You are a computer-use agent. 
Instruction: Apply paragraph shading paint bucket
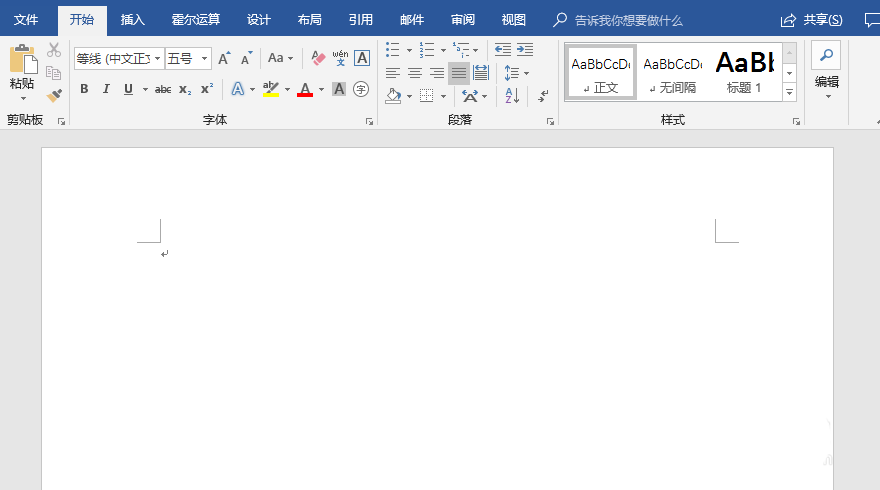(x=393, y=96)
